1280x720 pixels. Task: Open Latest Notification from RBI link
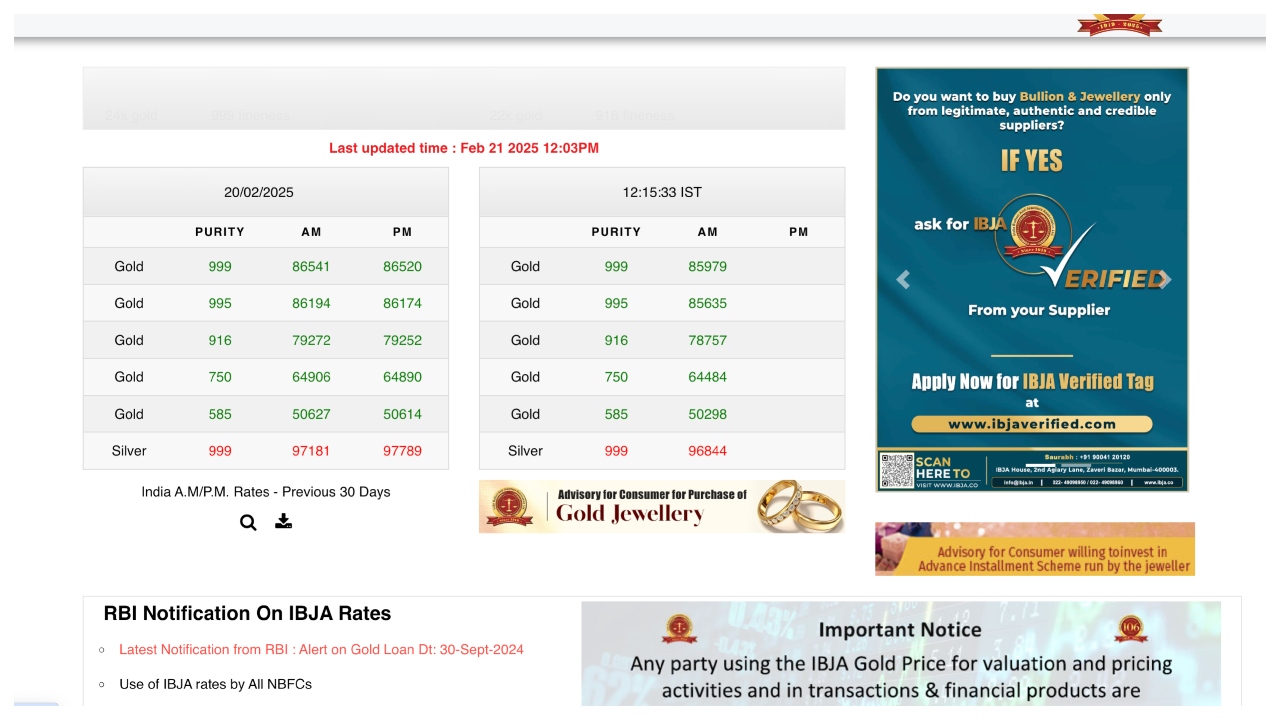[x=321, y=650]
